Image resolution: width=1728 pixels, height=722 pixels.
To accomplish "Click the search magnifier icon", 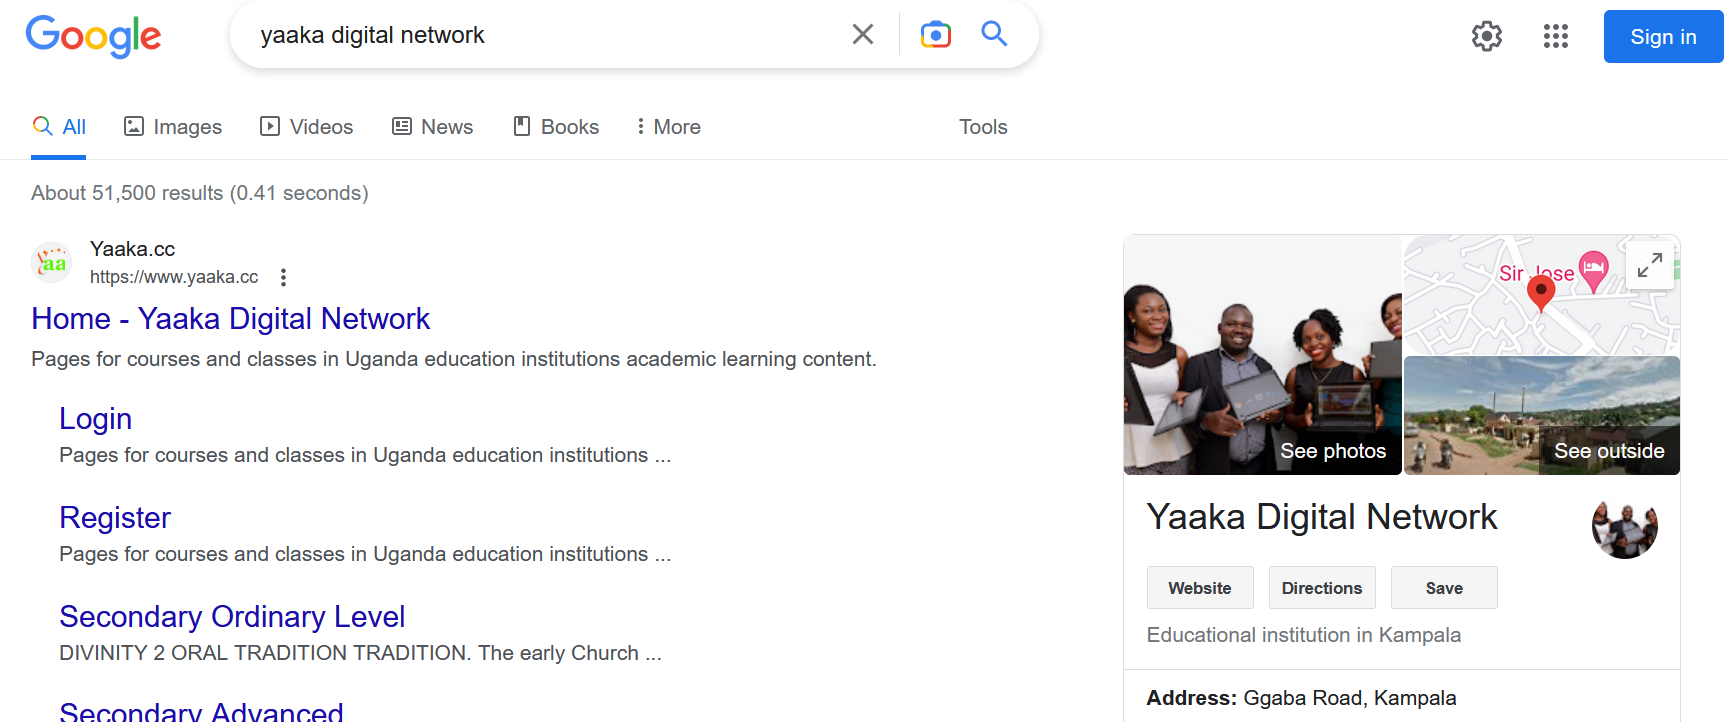I will coord(994,33).
